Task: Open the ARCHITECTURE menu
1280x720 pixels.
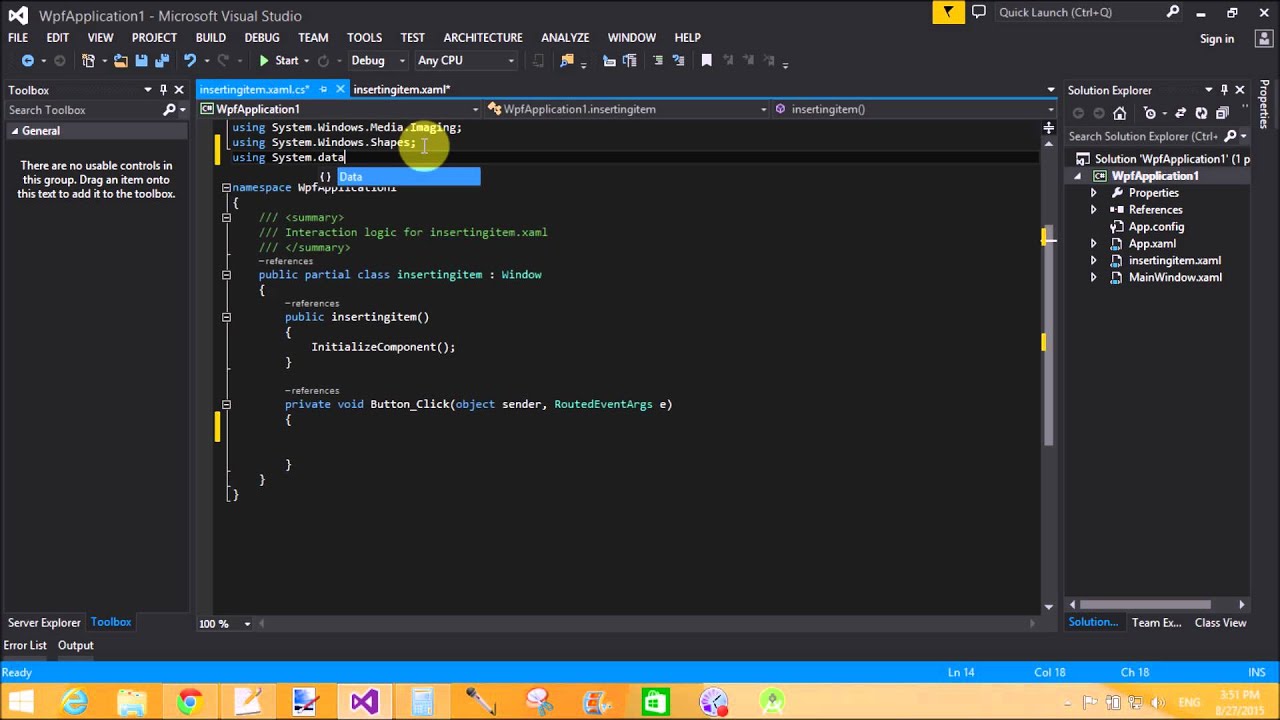Action: tap(483, 37)
